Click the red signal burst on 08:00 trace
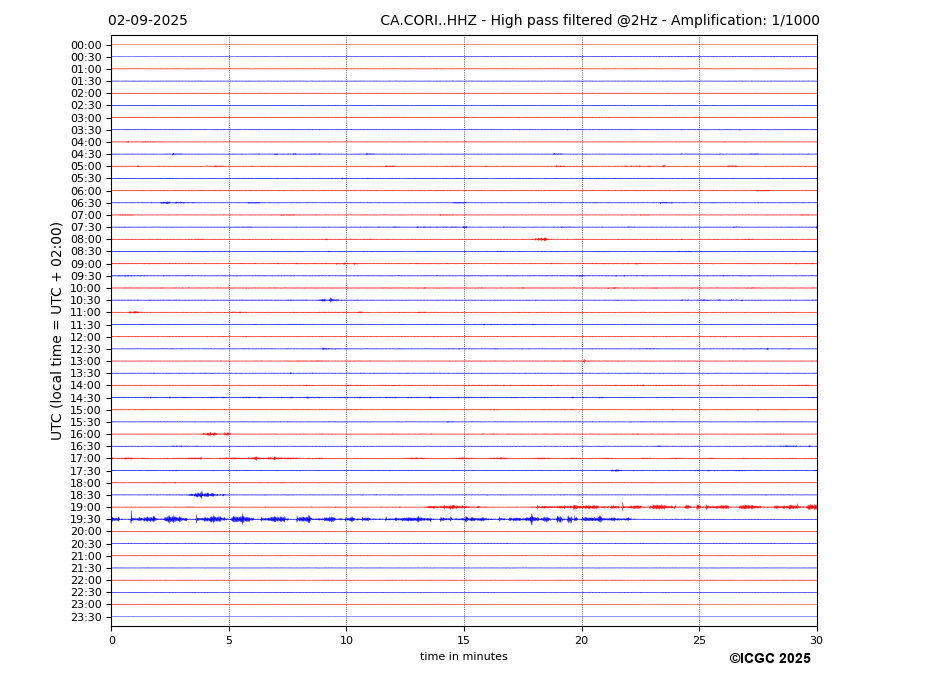This screenshot has height=696, width=927. pos(542,239)
